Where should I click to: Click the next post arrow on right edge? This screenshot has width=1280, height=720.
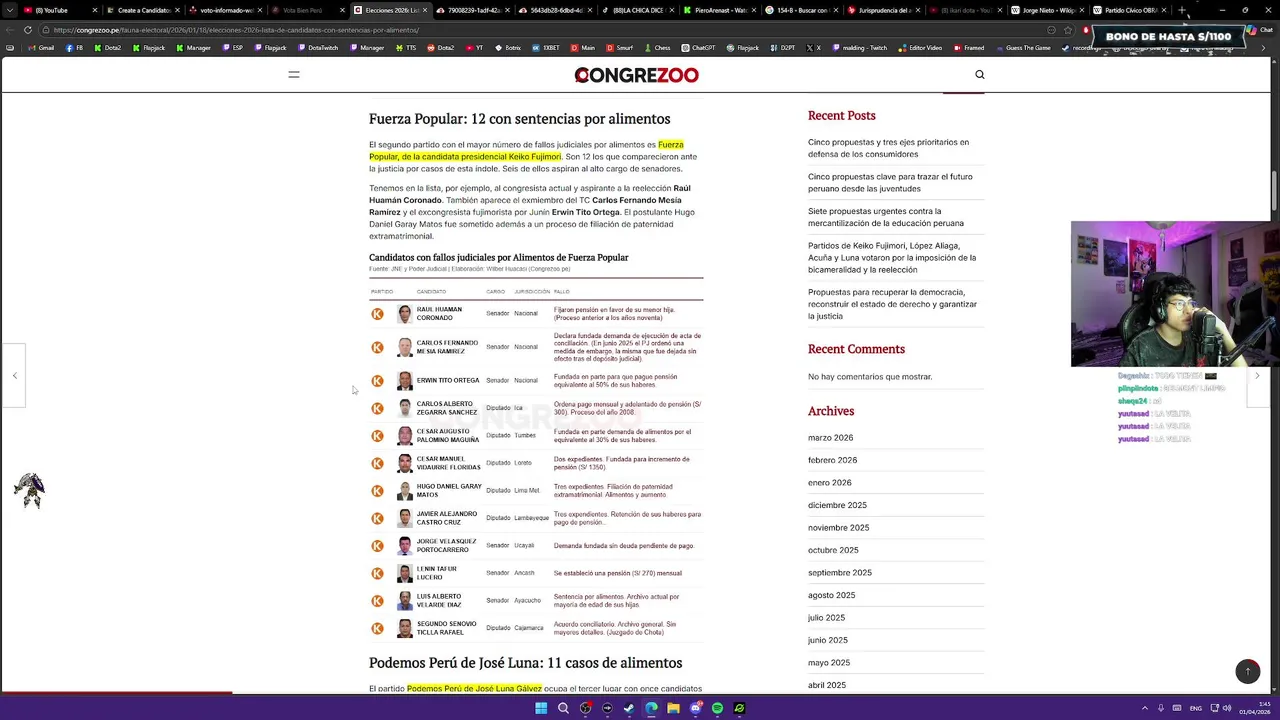tap(1257, 376)
